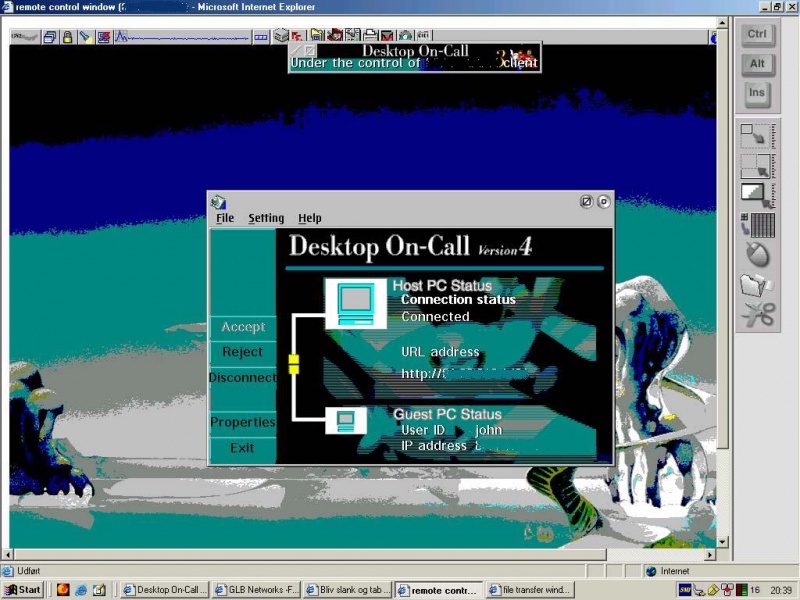Select the full-screen scaling icon in side panel

[x=757, y=195]
